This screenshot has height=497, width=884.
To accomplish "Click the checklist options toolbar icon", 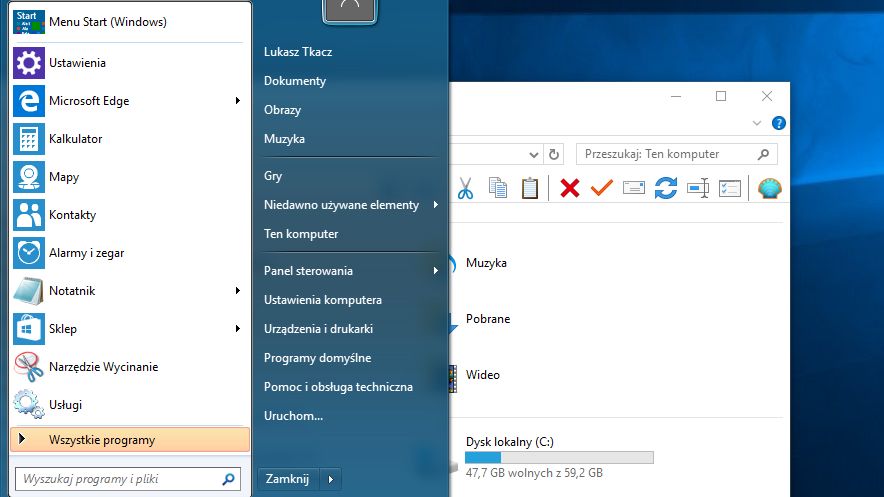I will coord(730,188).
